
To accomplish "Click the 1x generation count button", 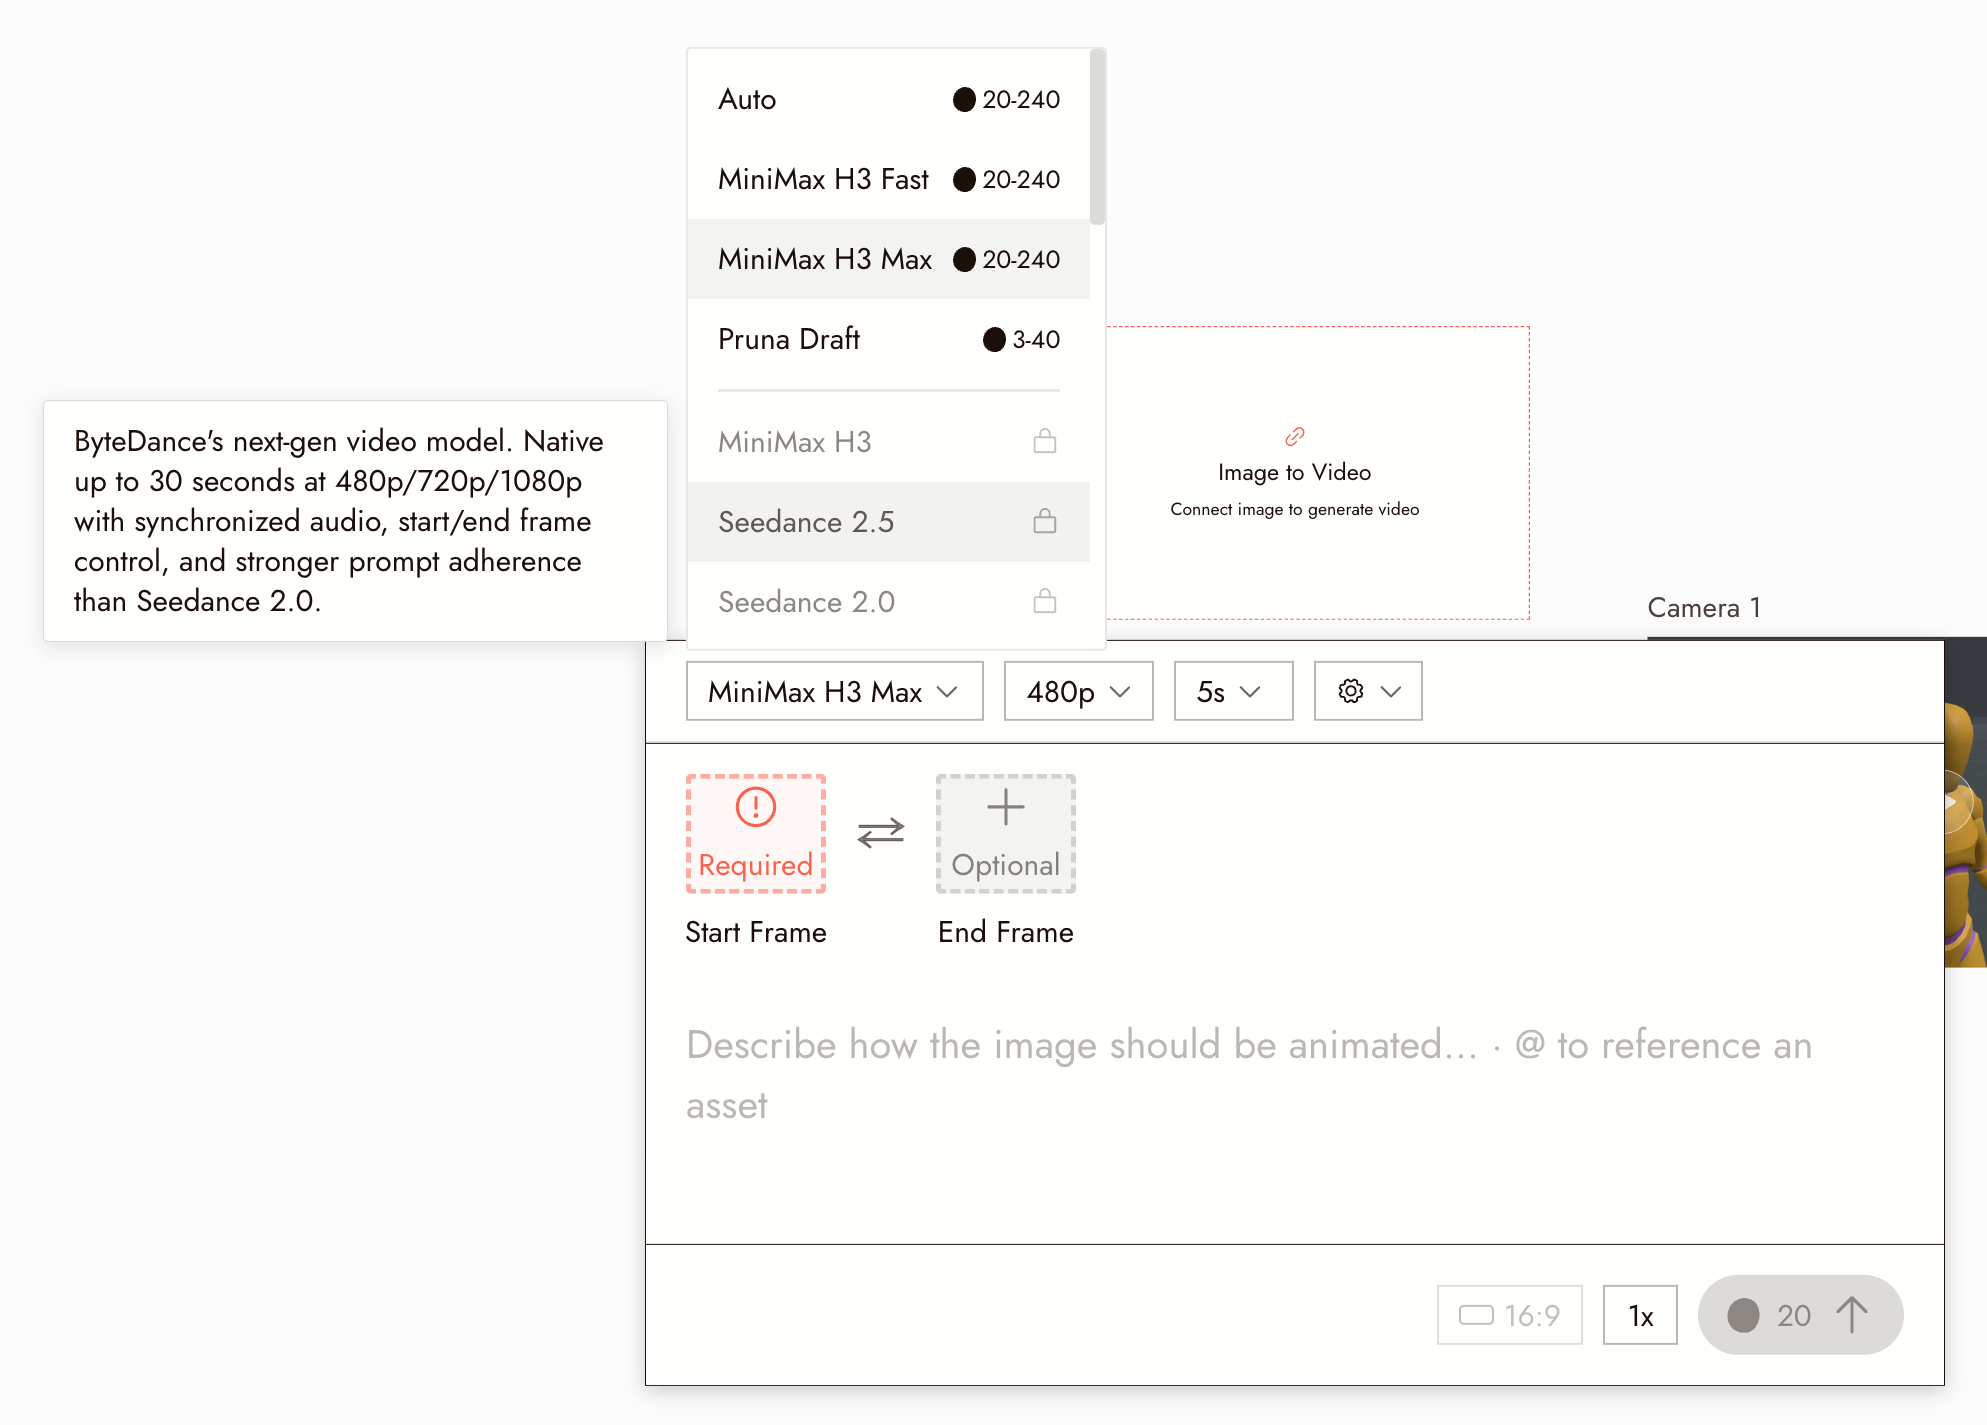I will [x=1640, y=1315].
